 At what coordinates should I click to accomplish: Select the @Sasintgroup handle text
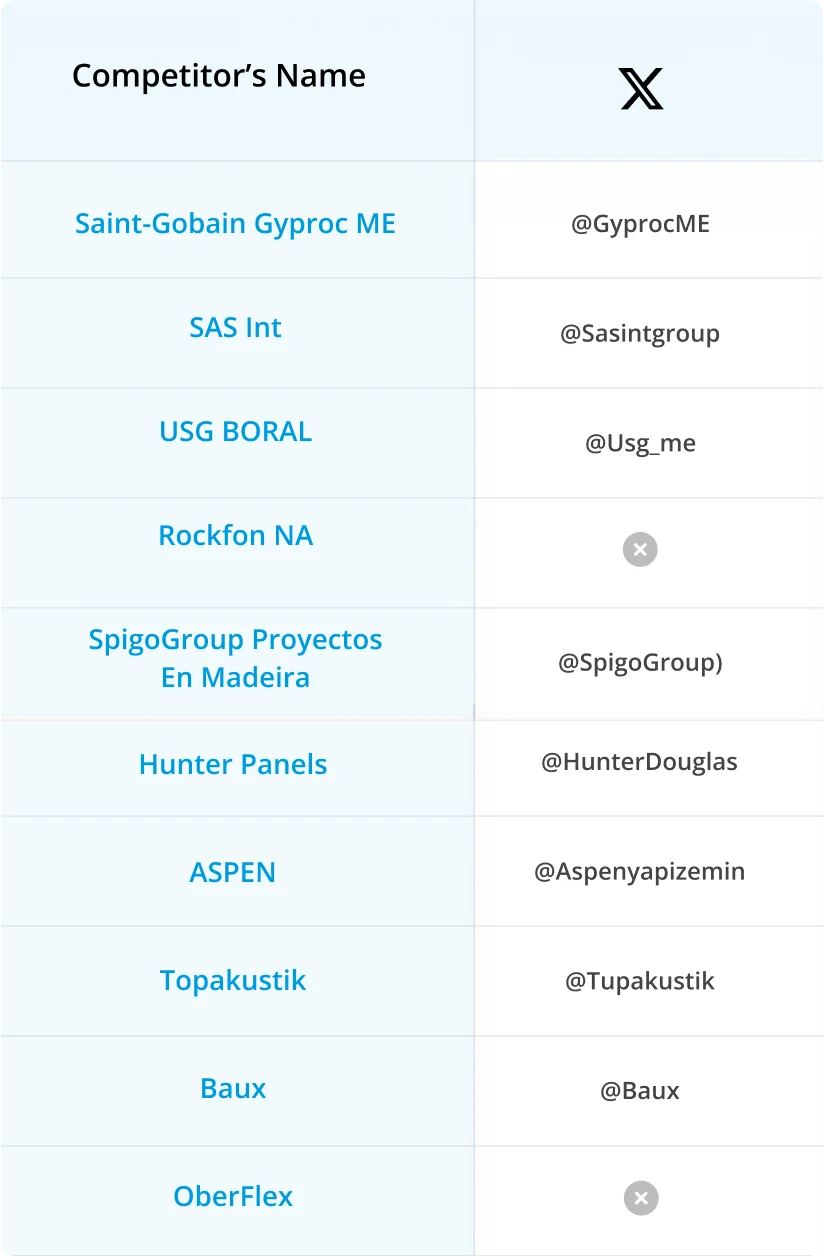click(640, 333)
